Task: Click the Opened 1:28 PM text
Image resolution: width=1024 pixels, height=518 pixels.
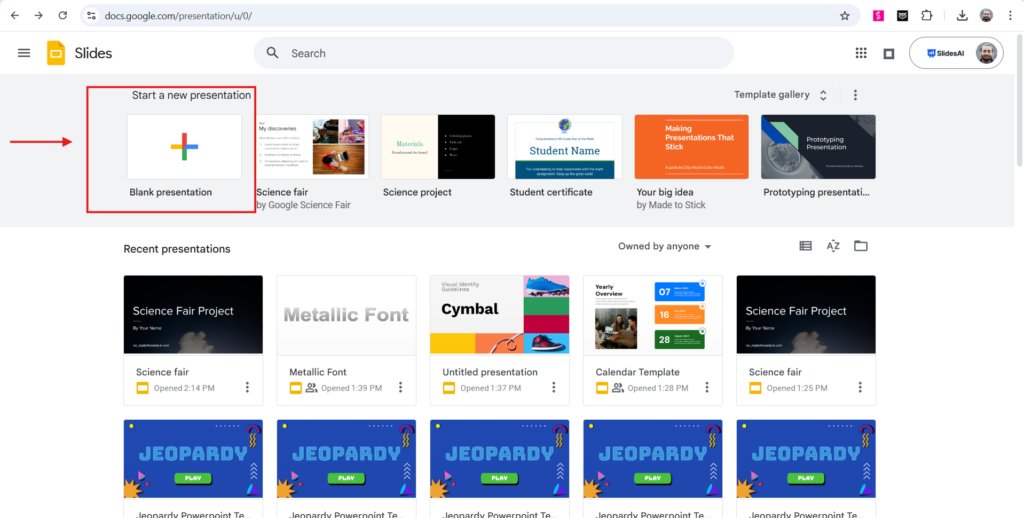Action: click(x=658, y=388)
